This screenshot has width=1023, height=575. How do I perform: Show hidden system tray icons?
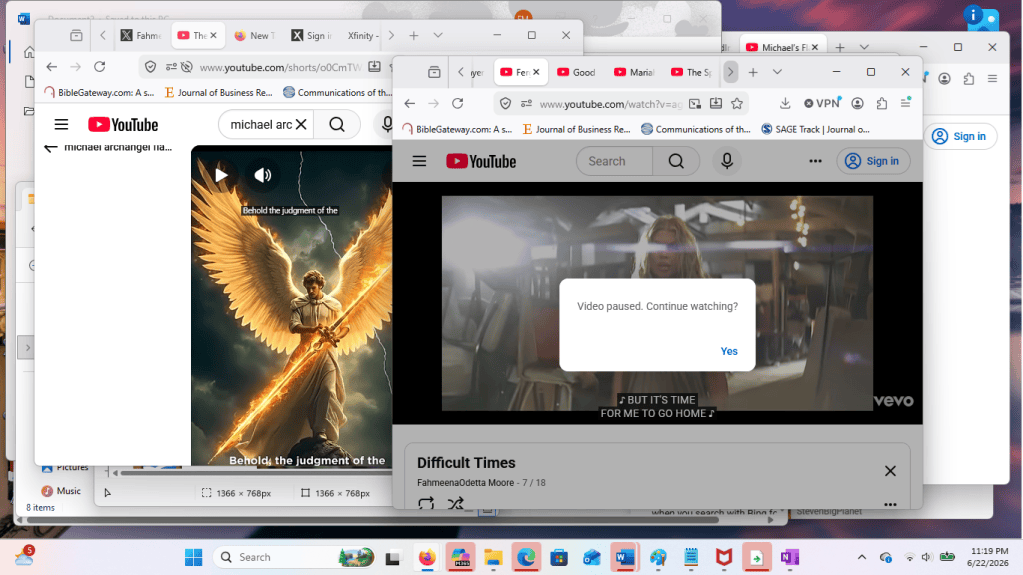pyautogui.click(x=862, y=557)
